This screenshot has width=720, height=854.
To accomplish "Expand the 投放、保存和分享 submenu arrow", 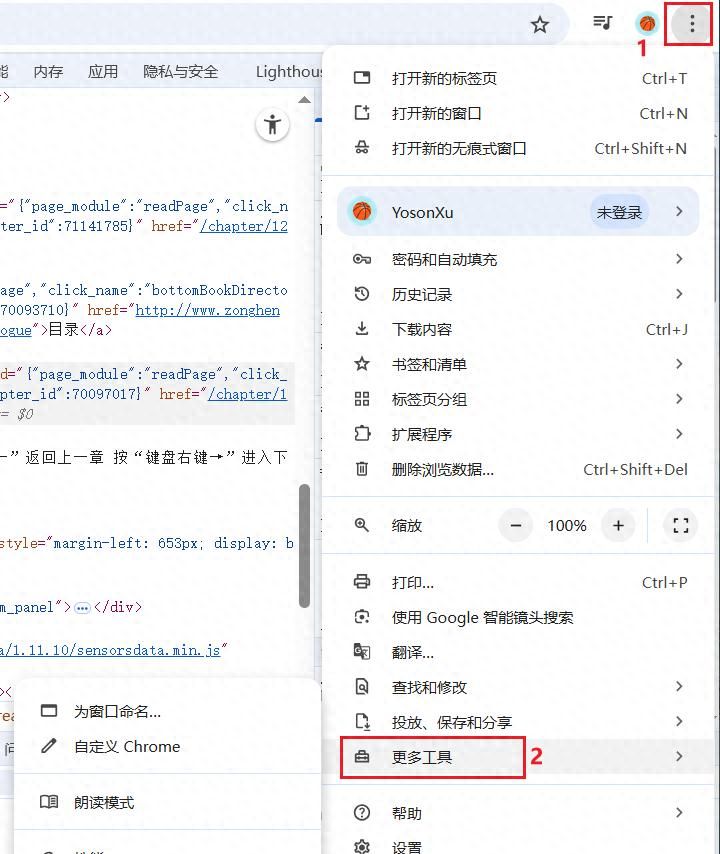I will [679, 722].
